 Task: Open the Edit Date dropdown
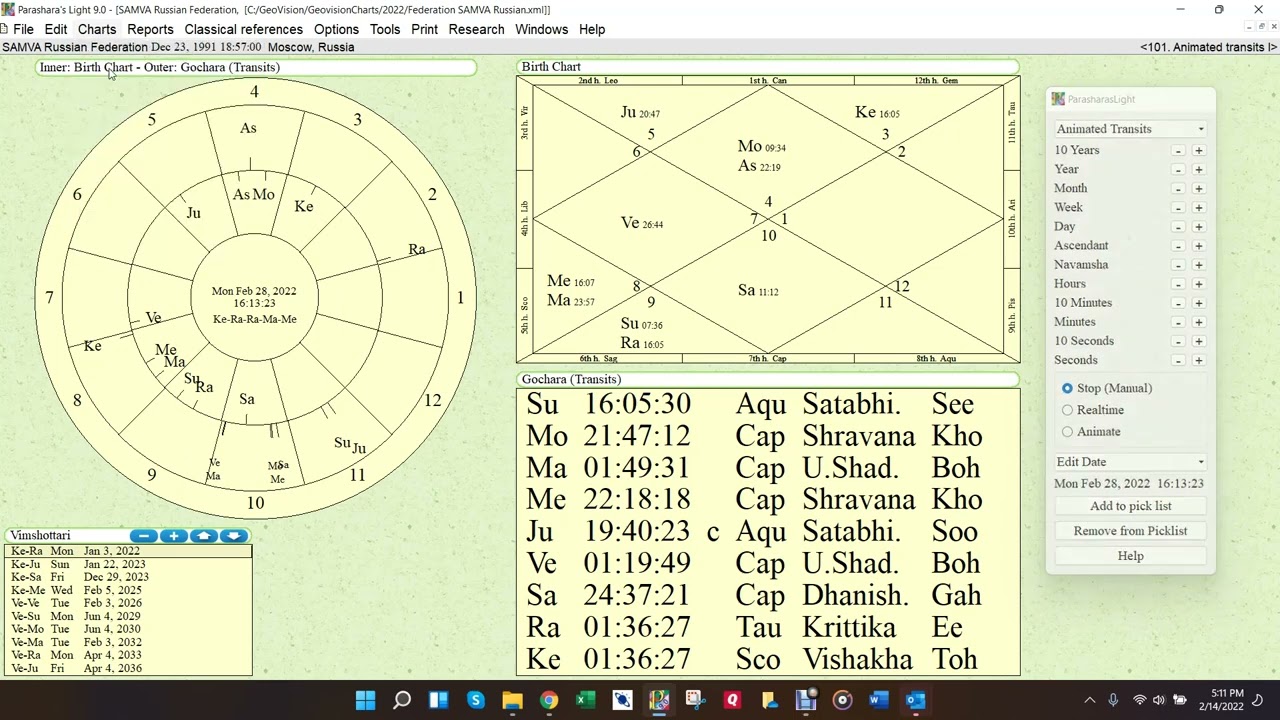point(1130,462)
